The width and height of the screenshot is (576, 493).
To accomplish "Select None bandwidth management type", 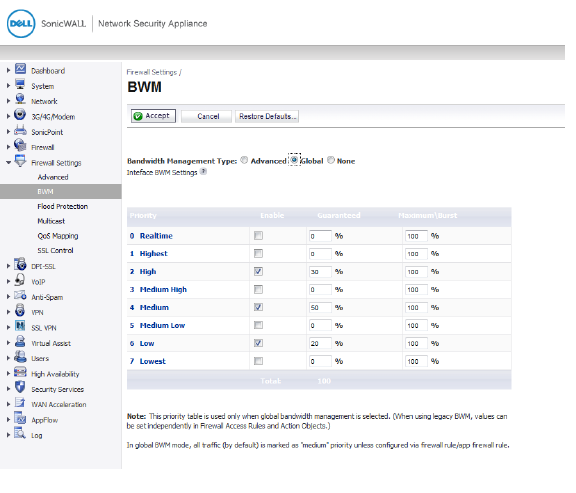I will click(x=331, y=160).
